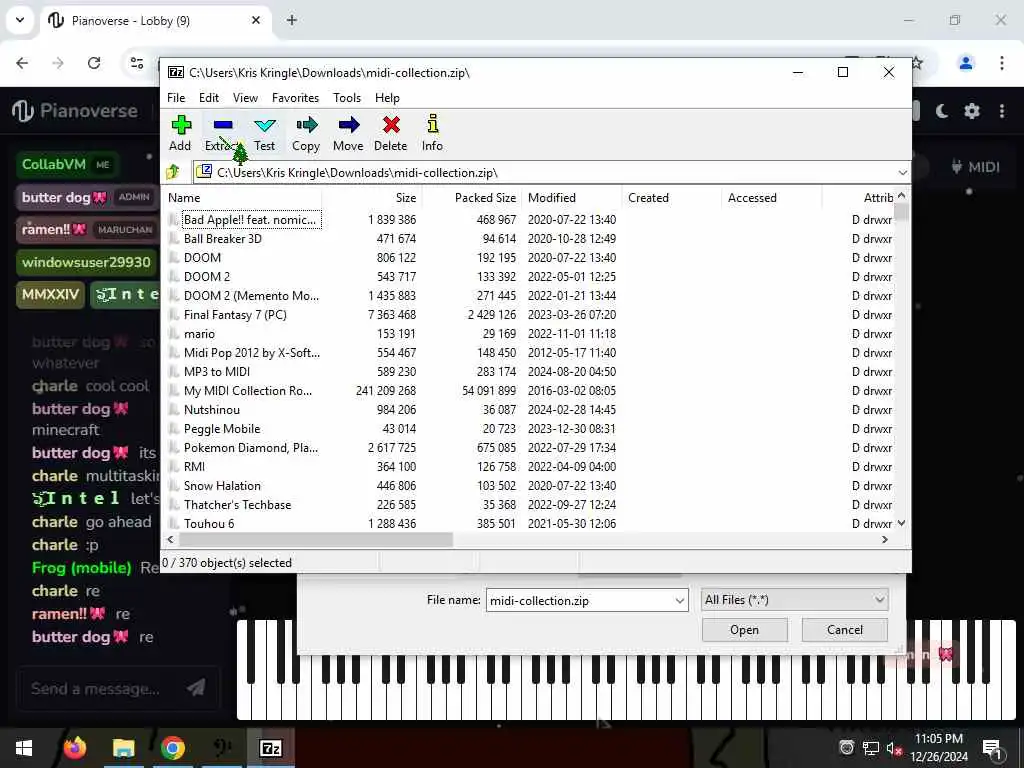The image size is (1024, 768).
Task: Open Firefox from the taskbar
Action: pyautogui.click(x=74, y=748)
